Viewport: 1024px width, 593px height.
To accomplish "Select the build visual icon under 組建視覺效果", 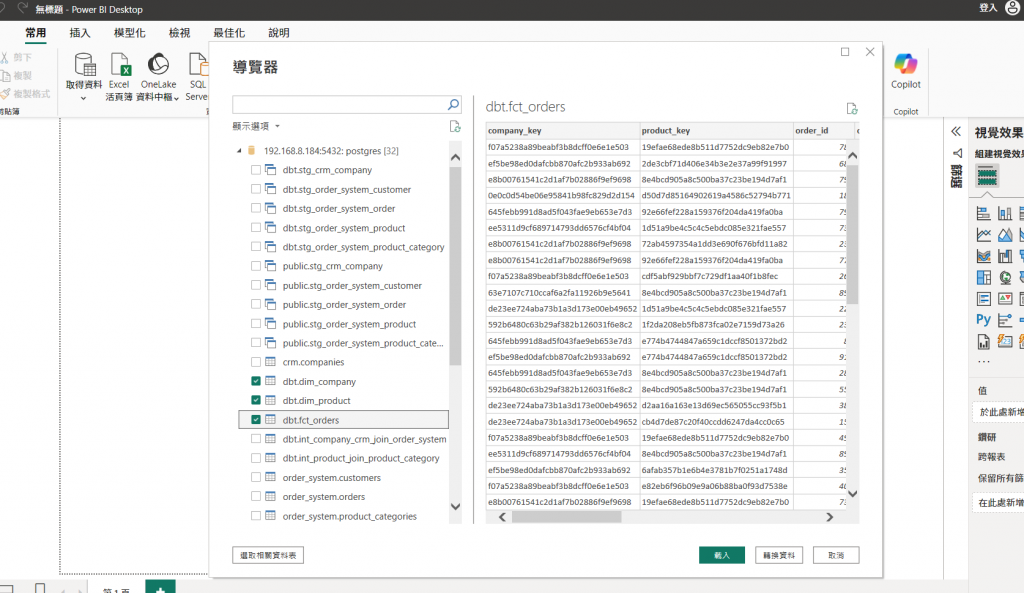I will tap(987, 176).
